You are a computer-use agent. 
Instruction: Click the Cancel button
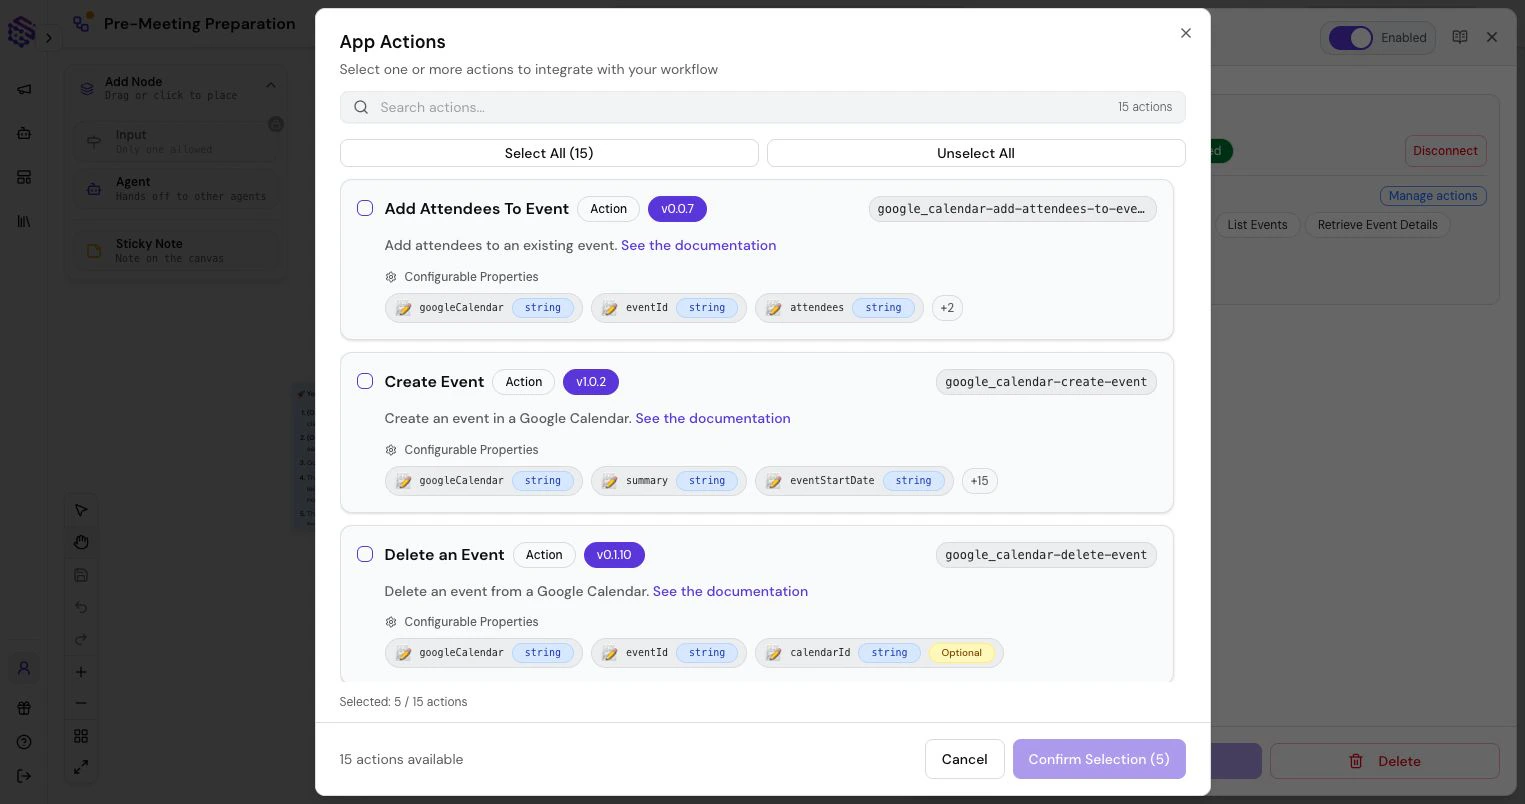pyautogui.click(x=964, y=759)
